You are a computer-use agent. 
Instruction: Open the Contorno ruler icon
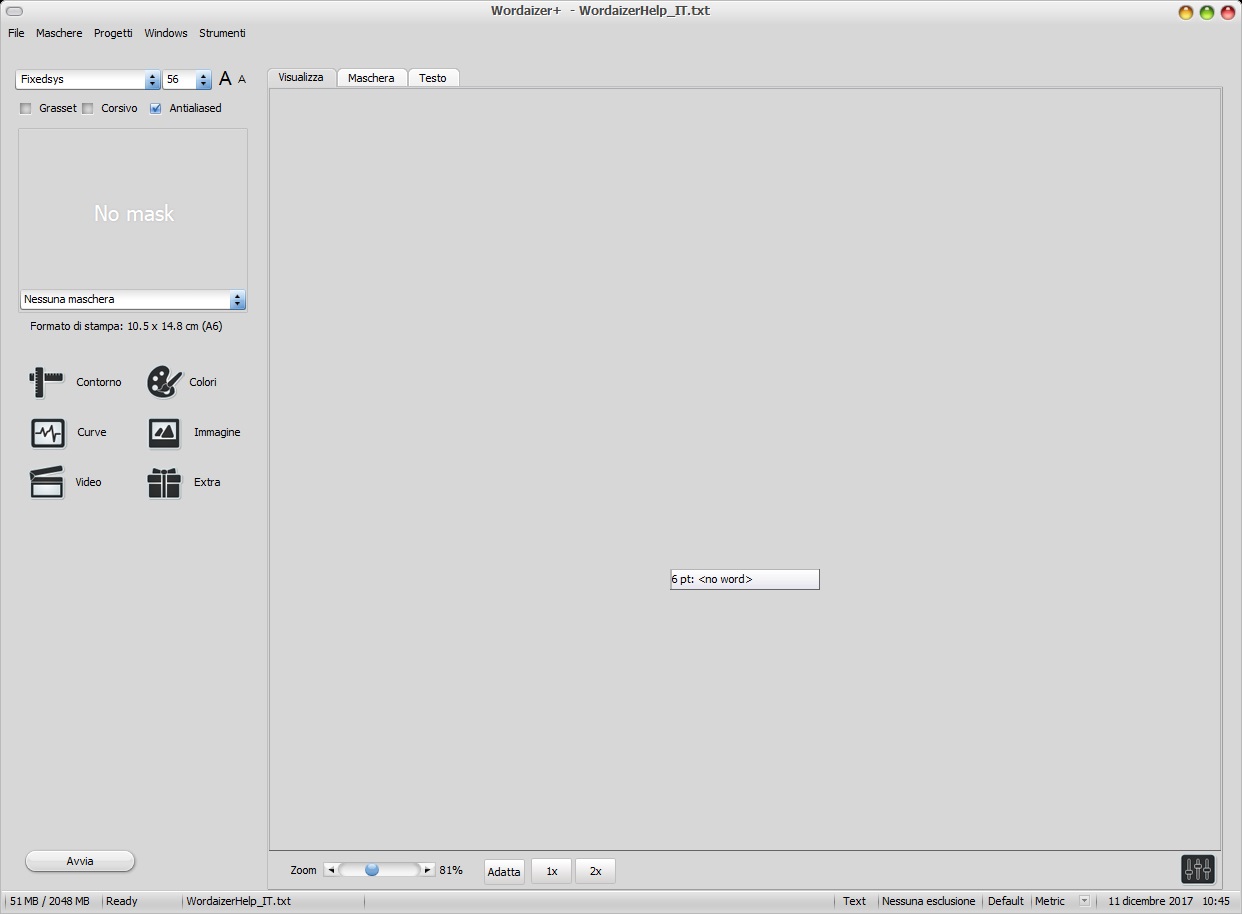(x=47, y=382)
